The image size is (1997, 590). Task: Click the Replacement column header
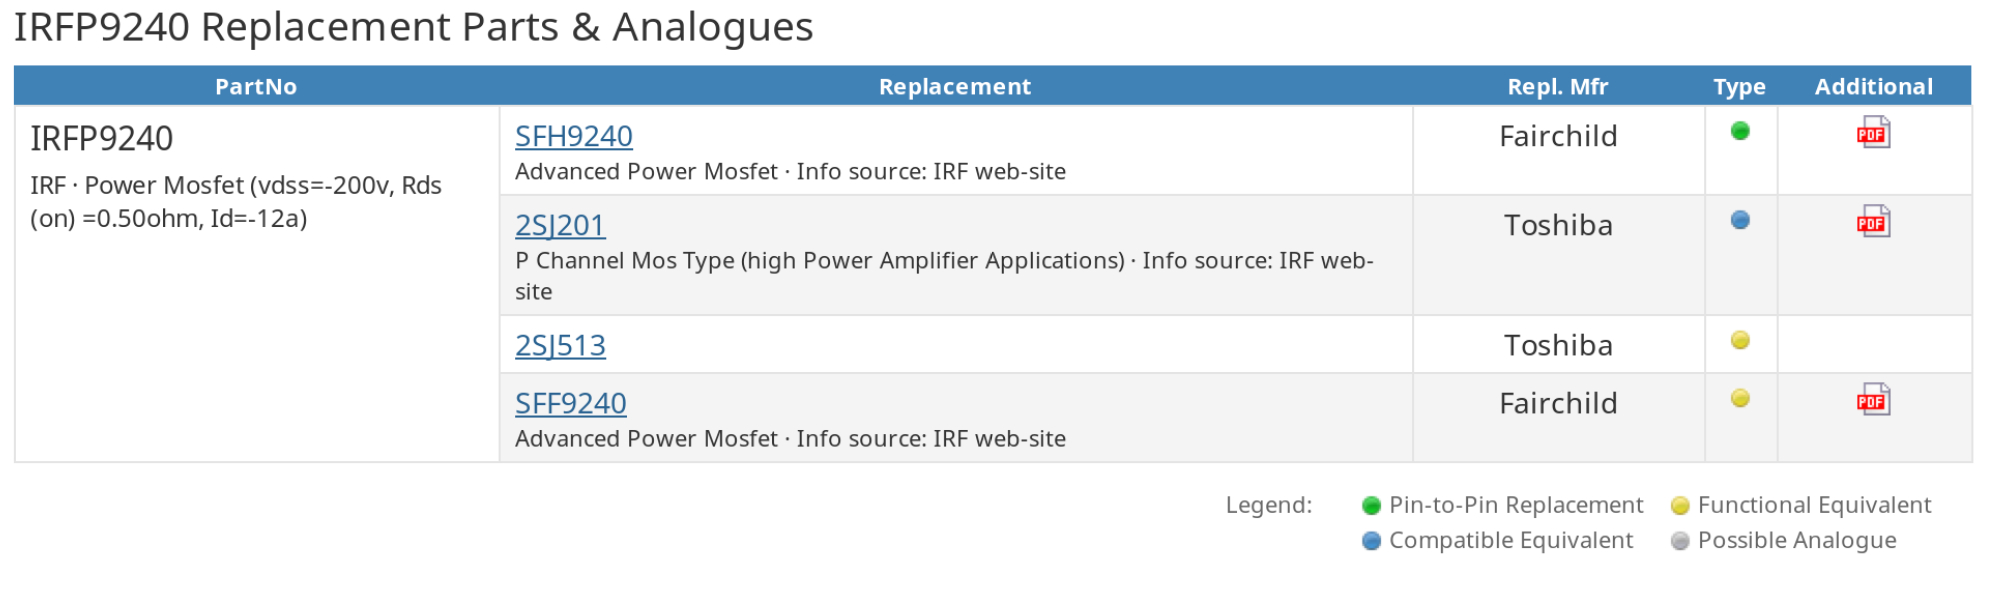coord(955,87)
